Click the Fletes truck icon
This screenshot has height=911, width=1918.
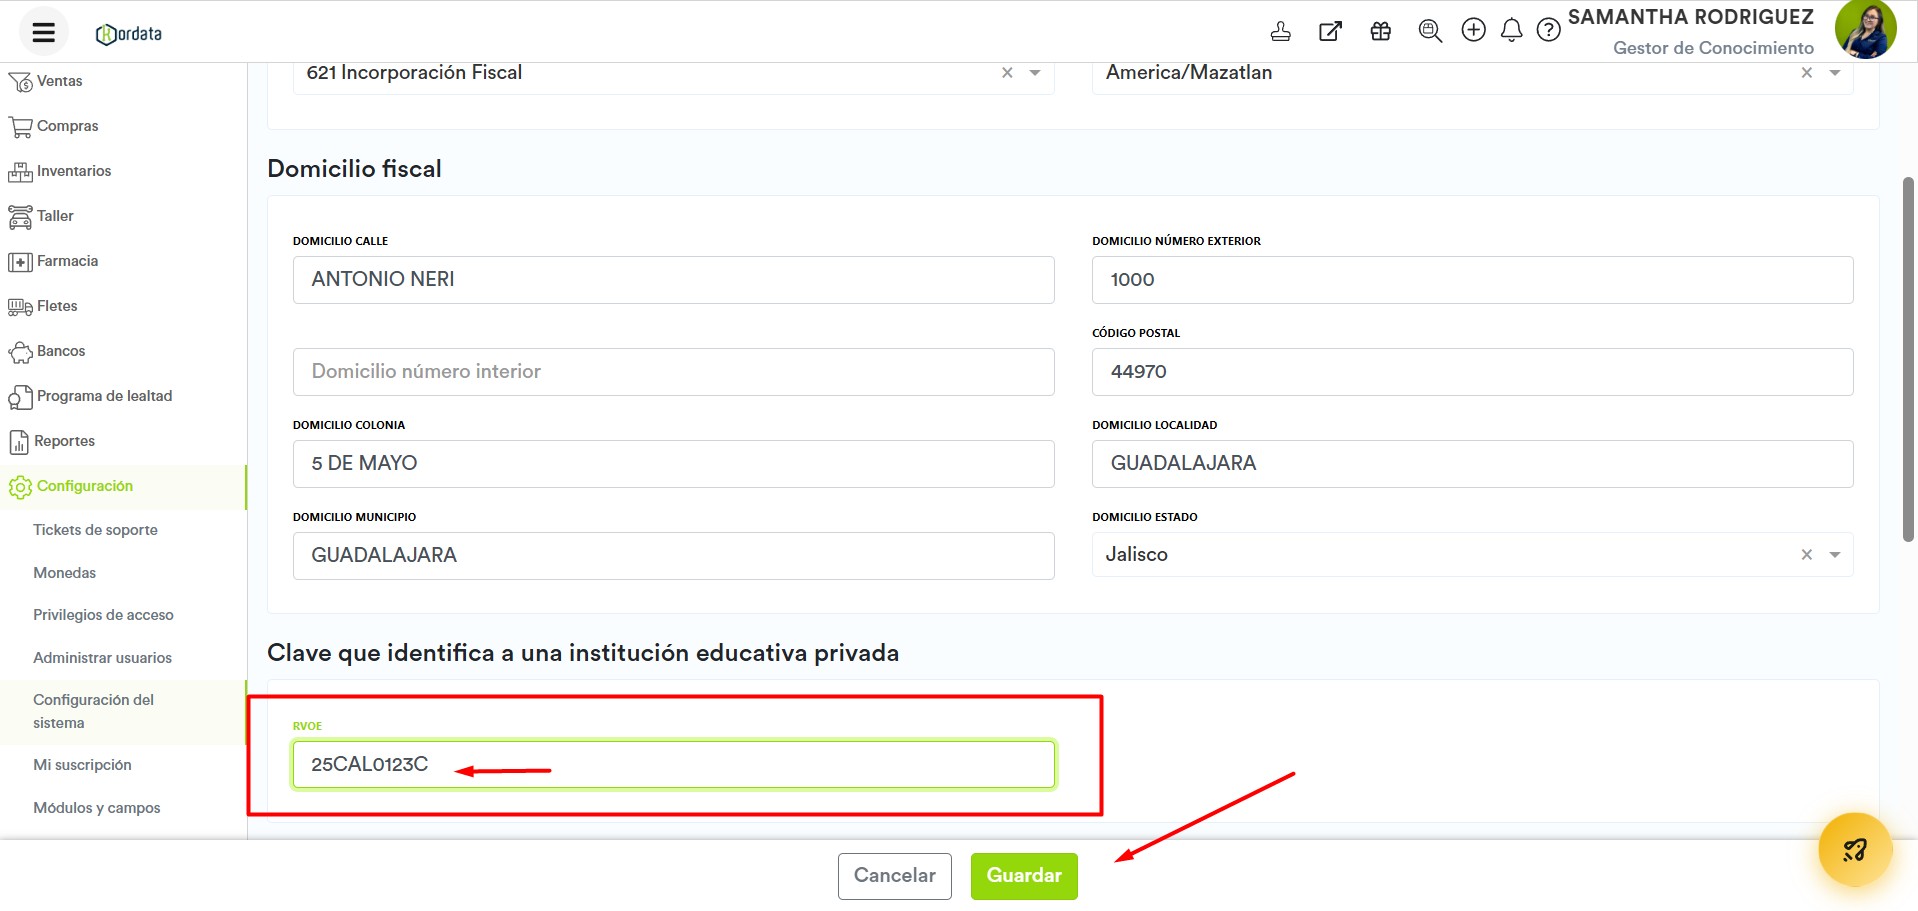tap(20, 307)
